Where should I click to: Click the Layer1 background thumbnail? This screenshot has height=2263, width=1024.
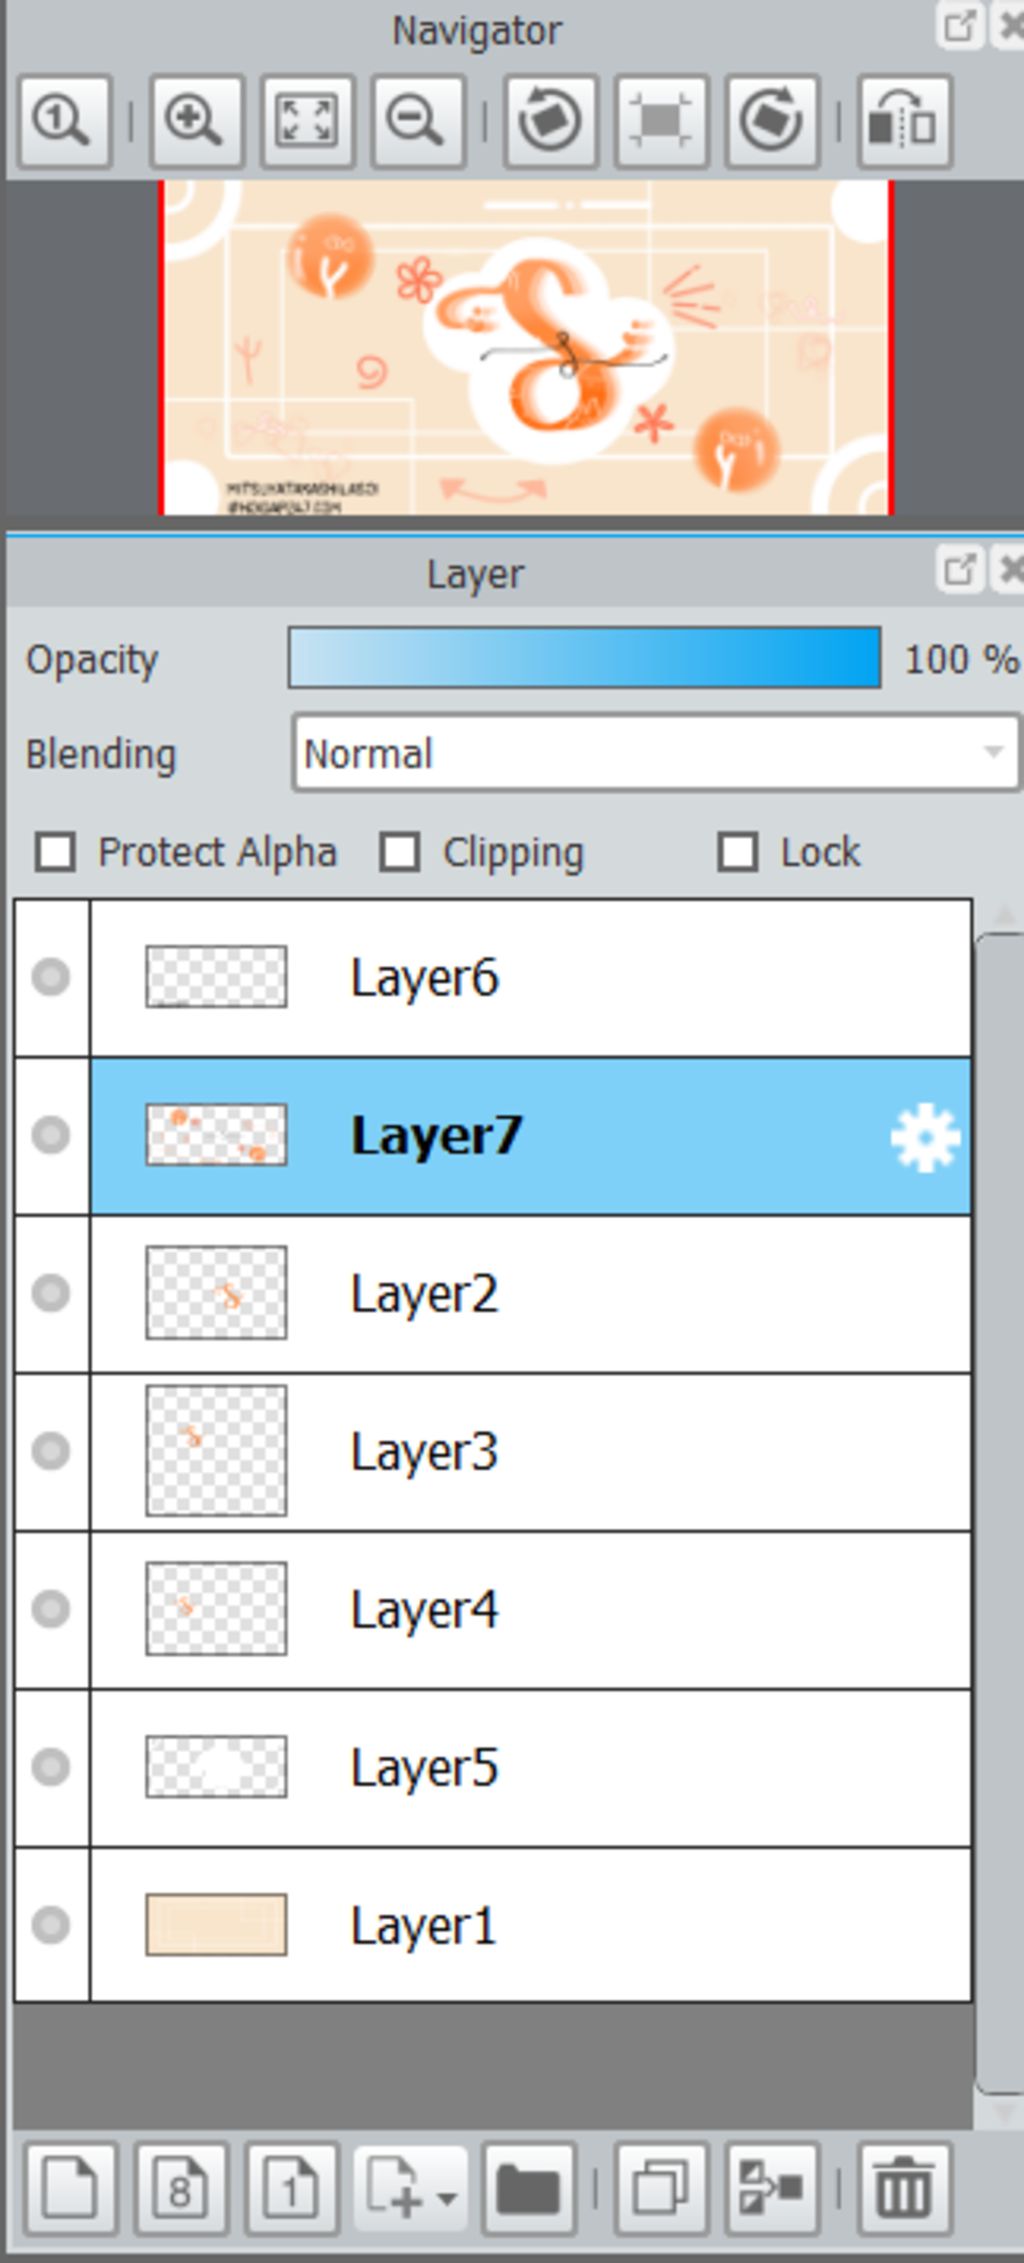216,1924
